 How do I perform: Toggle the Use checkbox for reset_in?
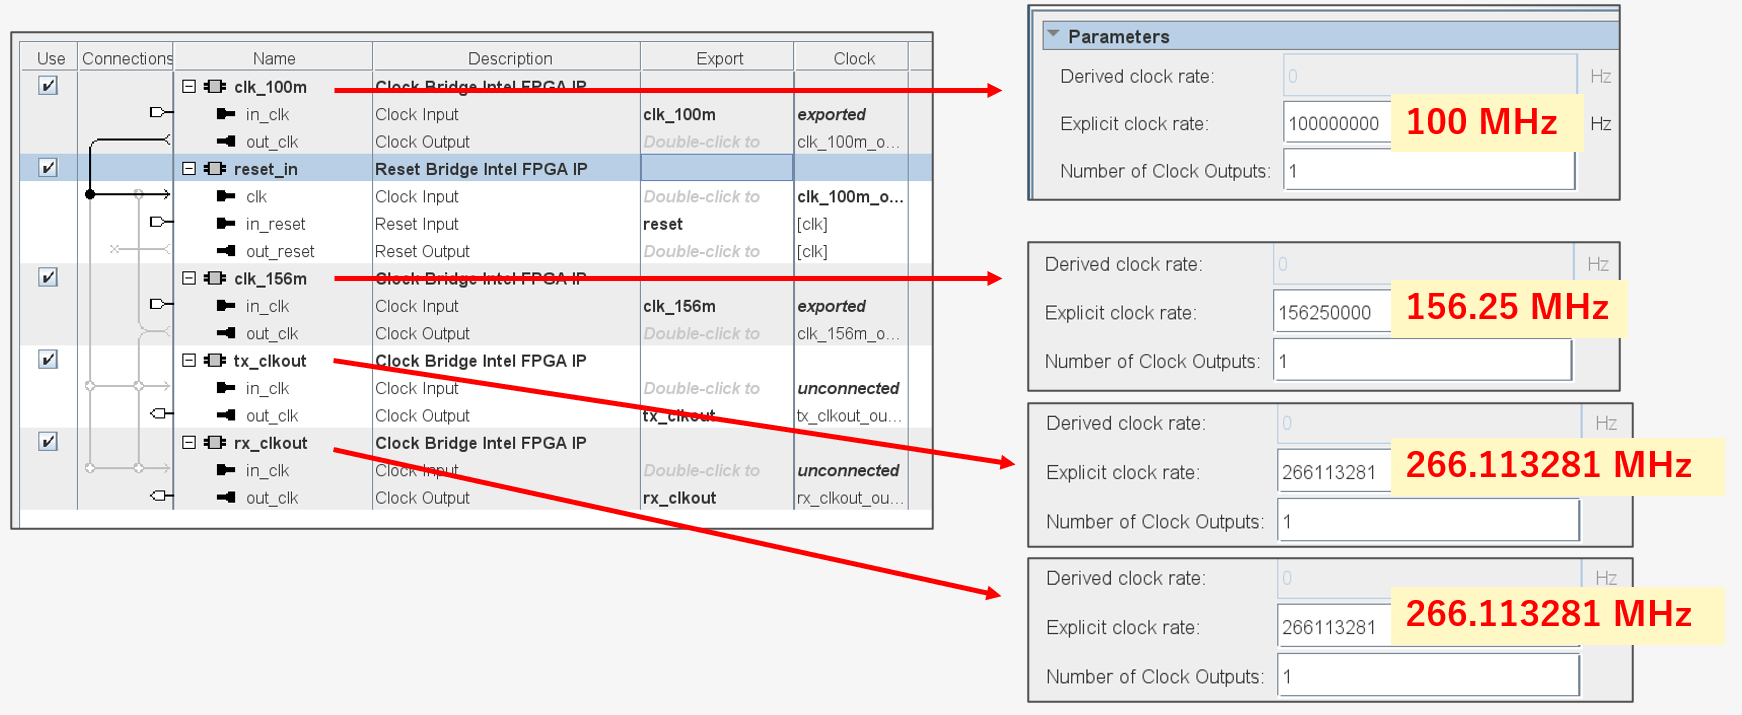48,168
